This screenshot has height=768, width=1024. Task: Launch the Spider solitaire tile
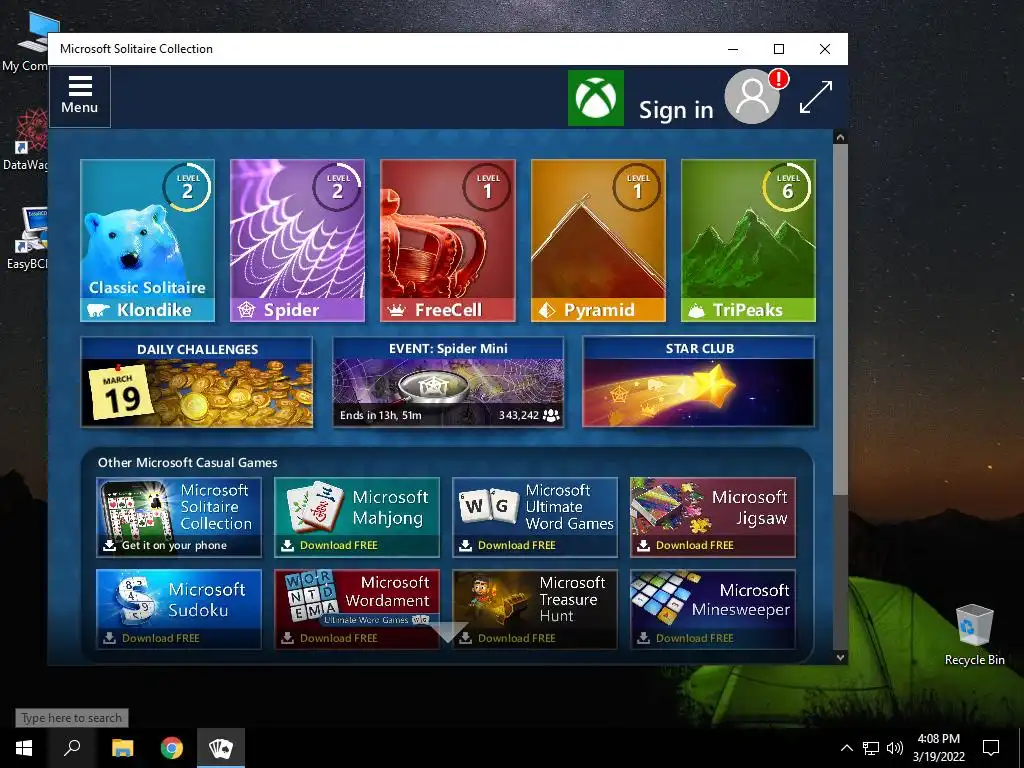[x=297, y=240]
